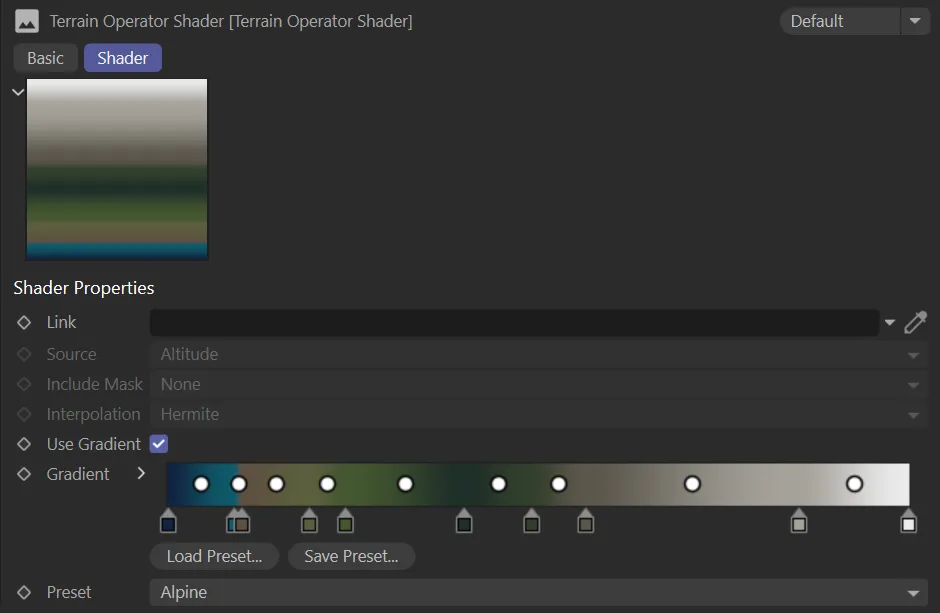
Task: Click the keyframe diamond next to Gradient
Action: point(24,474)
